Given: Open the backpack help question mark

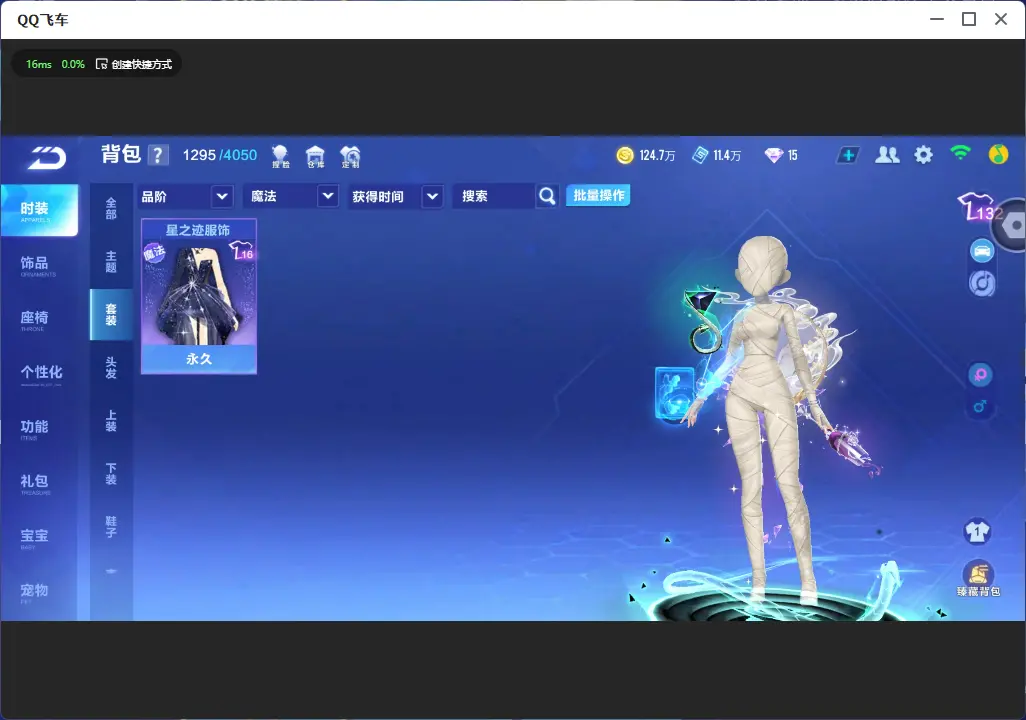Looking at the screenshot, I should [x=158, y=155].
